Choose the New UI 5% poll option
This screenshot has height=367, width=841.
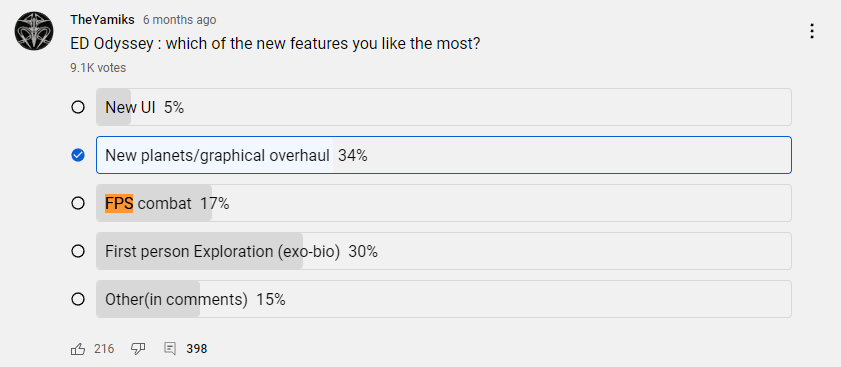point(444,107)
